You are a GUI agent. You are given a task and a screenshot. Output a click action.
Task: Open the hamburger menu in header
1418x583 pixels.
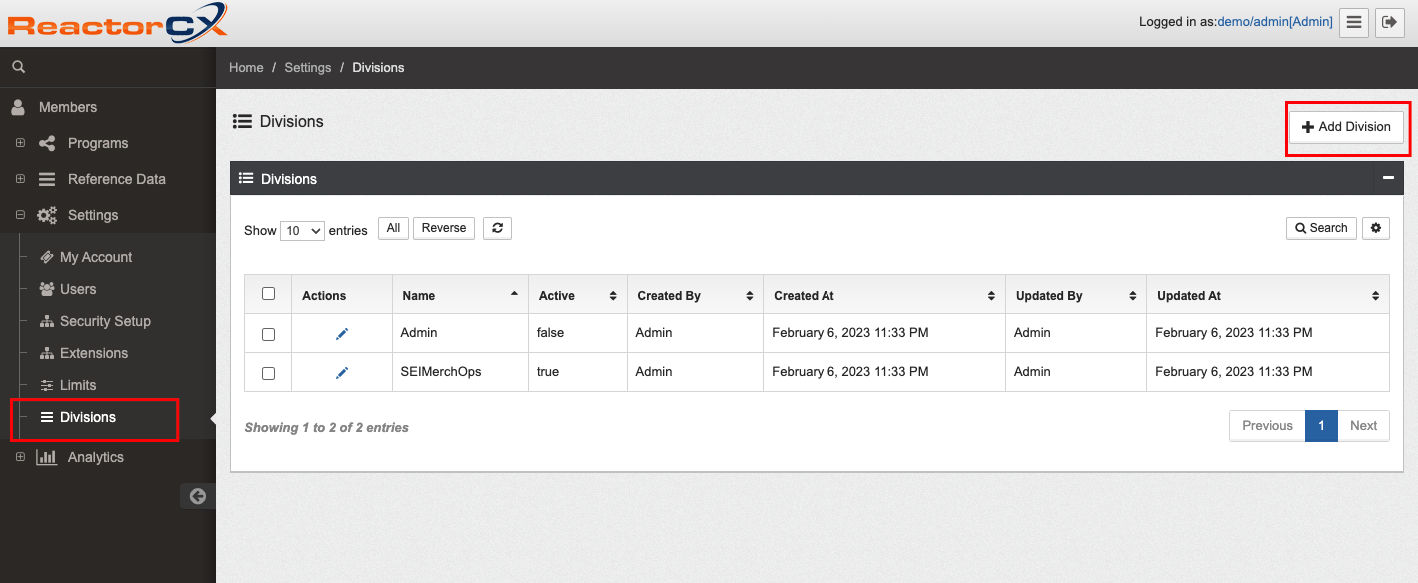(x=1354, y=22)
